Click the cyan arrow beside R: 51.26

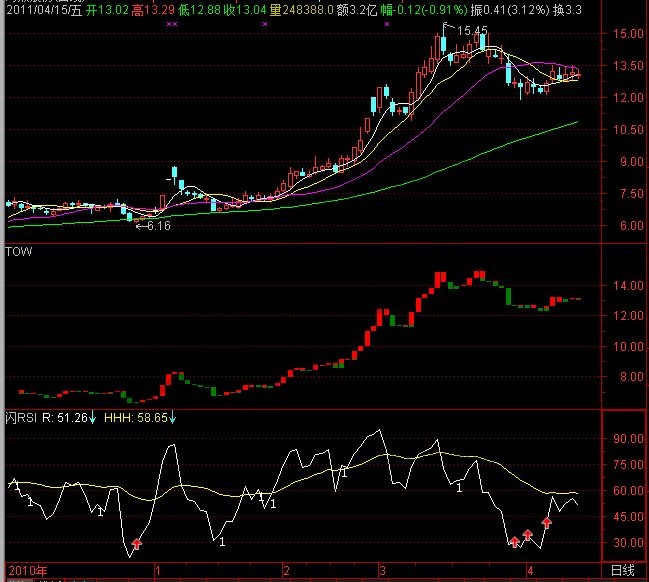point(91,418)
